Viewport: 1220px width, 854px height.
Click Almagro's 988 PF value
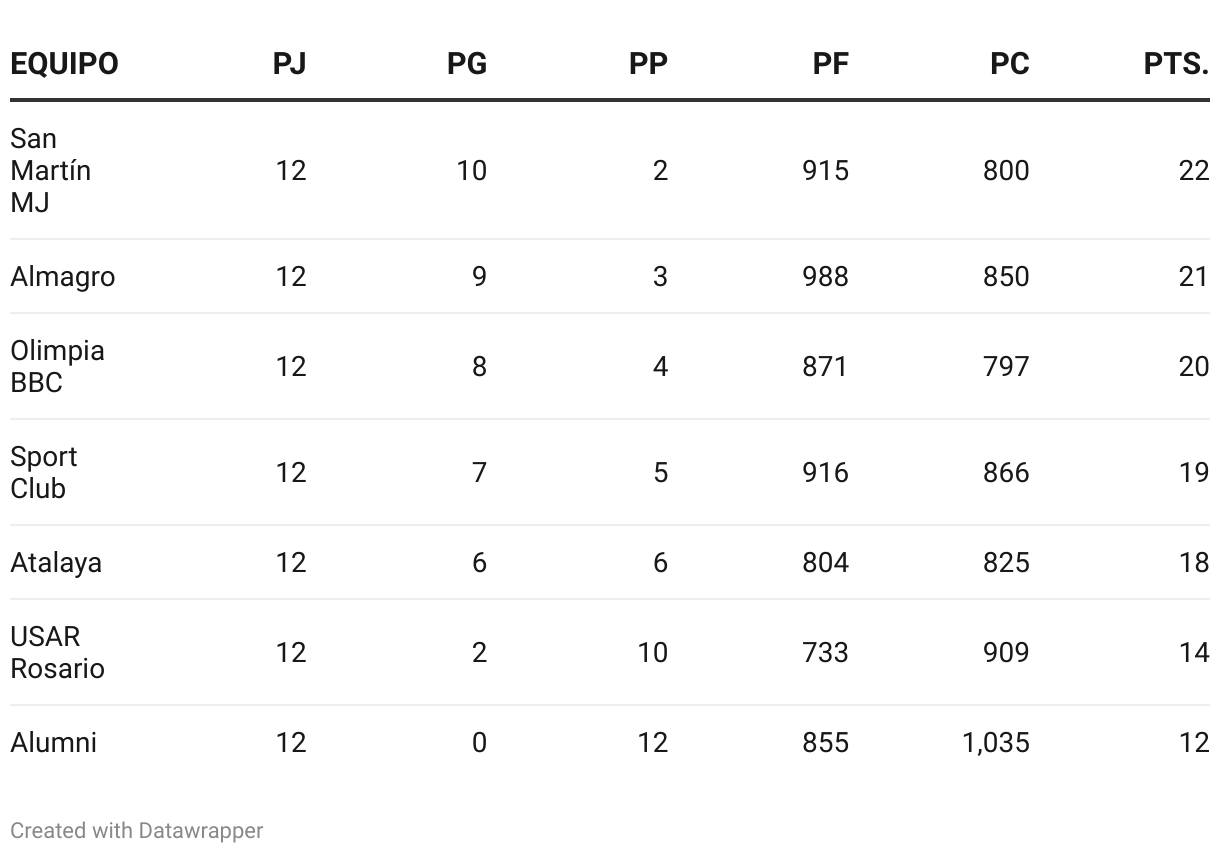tap(825, 277)
